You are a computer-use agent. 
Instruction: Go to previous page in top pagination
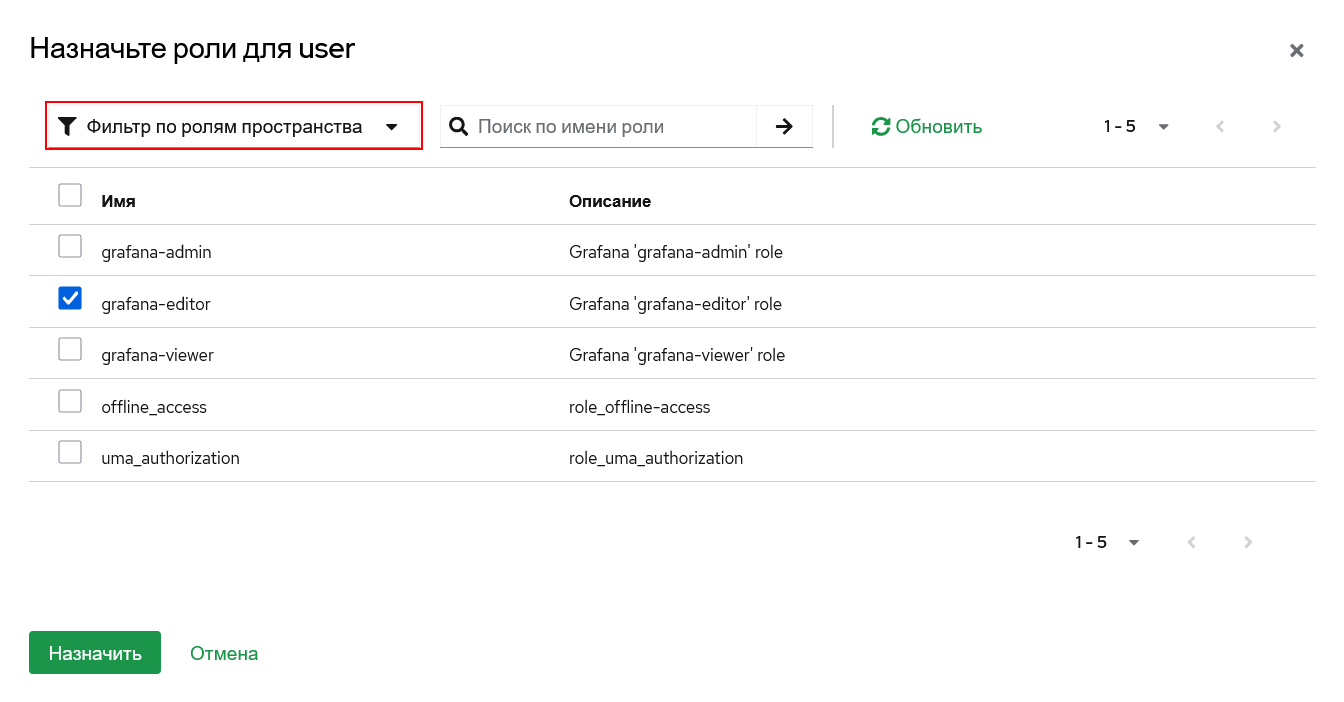pyautogui.click(x=1220, y=127)
